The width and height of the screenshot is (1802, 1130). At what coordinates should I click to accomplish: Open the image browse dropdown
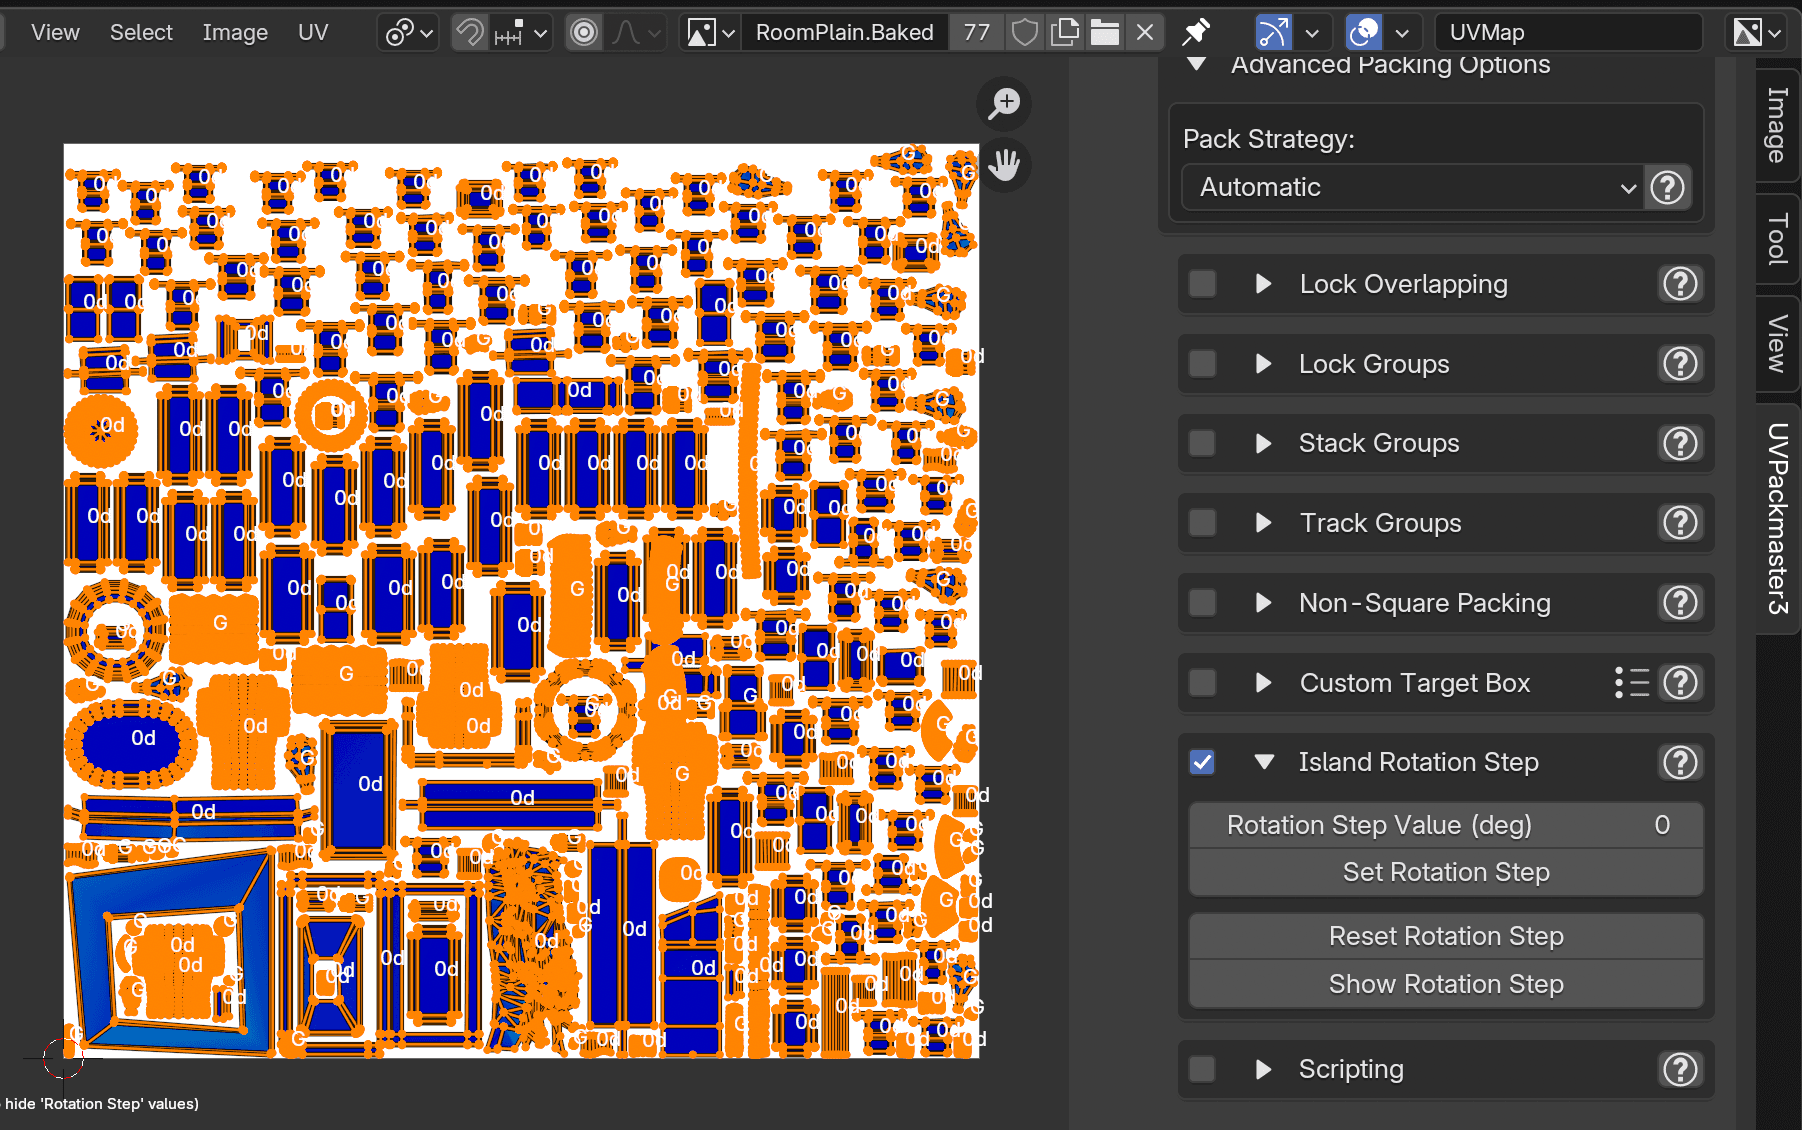[710, 33]
